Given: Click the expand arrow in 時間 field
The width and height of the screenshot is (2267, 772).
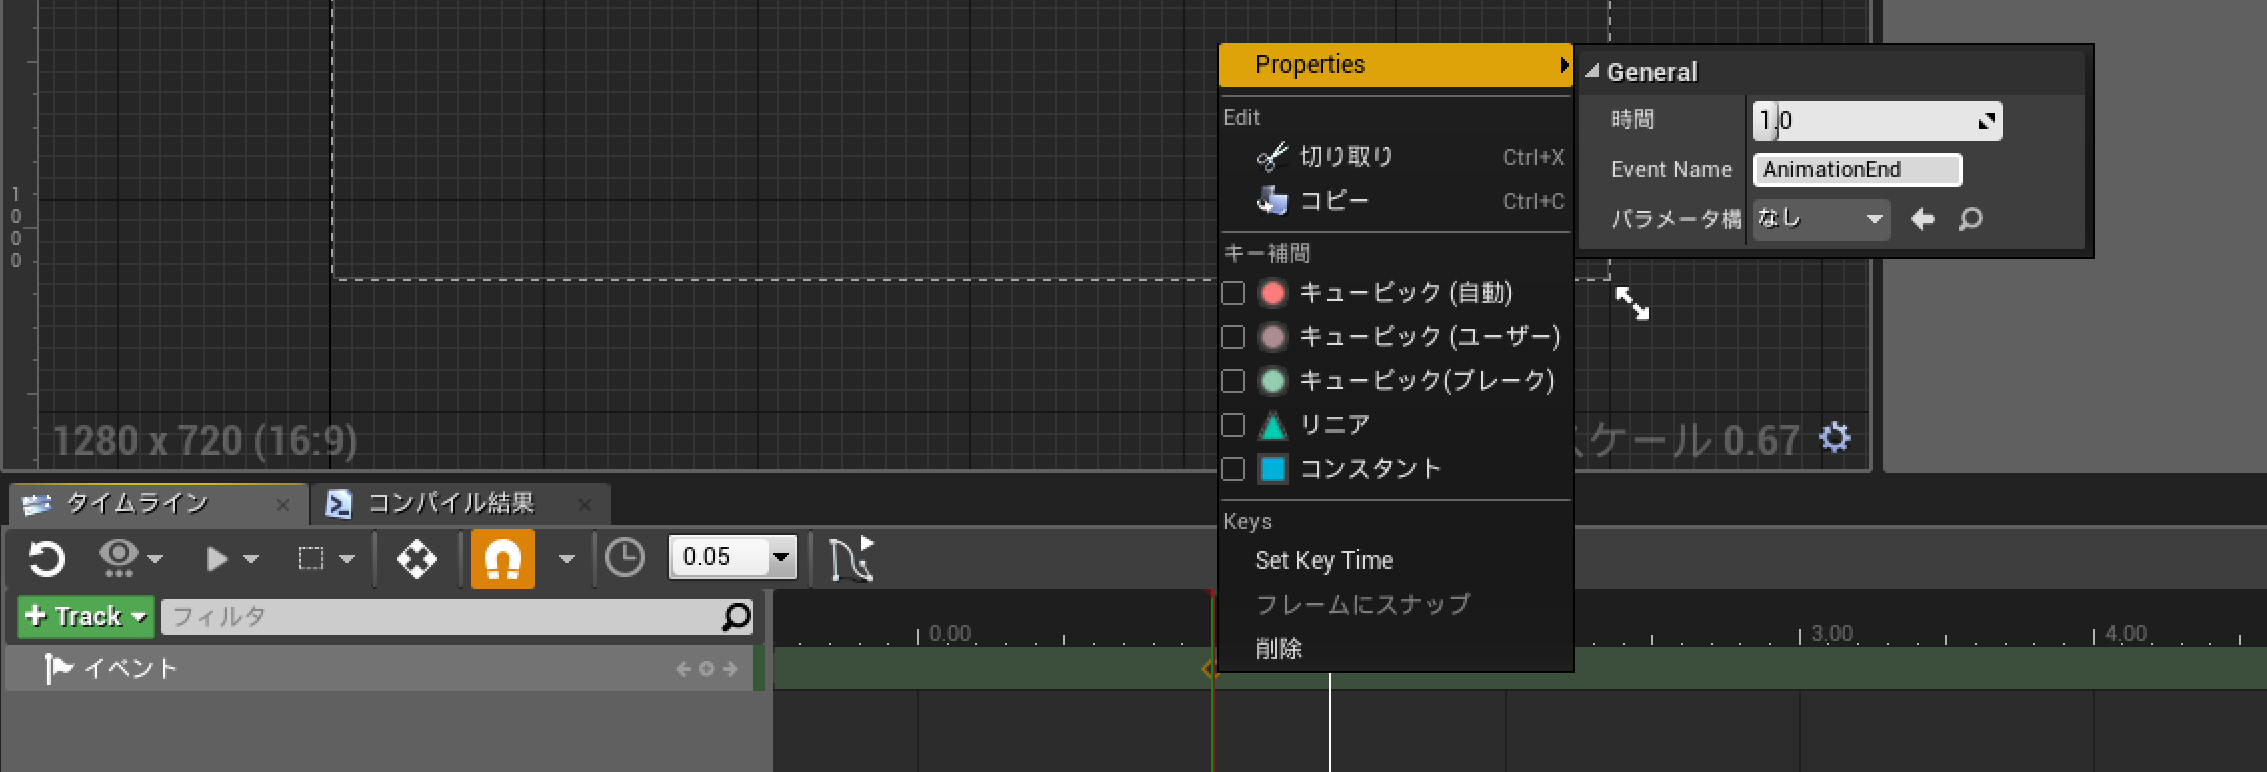Looking at the screenshot, I should pyautogui.click(x=1987, y=121).
